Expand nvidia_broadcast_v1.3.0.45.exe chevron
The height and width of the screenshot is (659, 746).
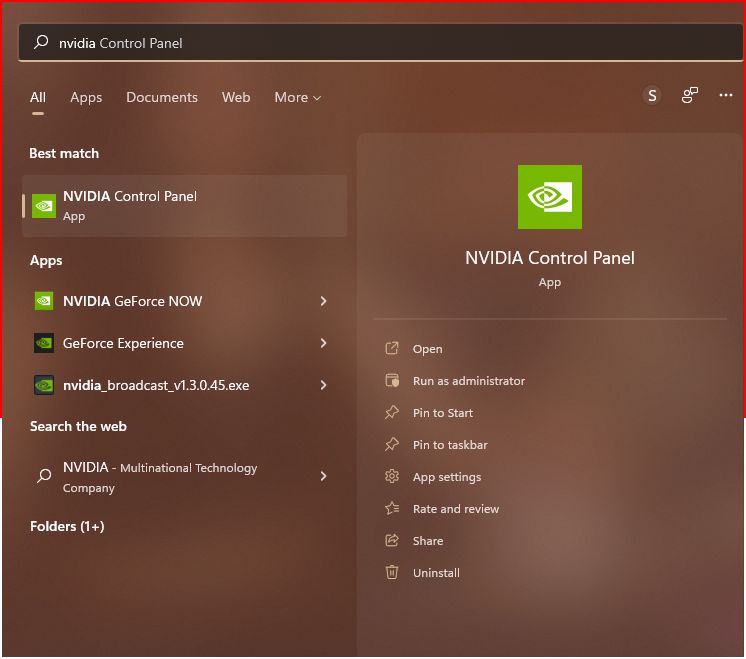[323, 385]
